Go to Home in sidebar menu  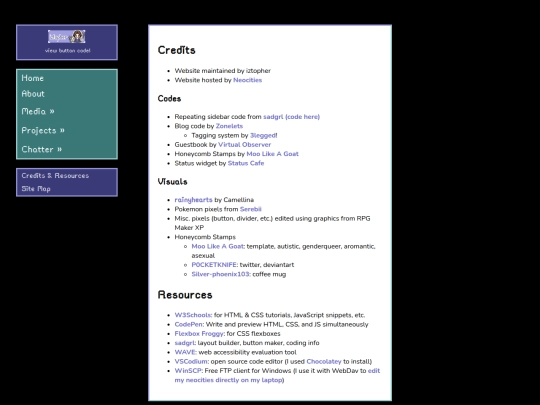pos(33,78)
